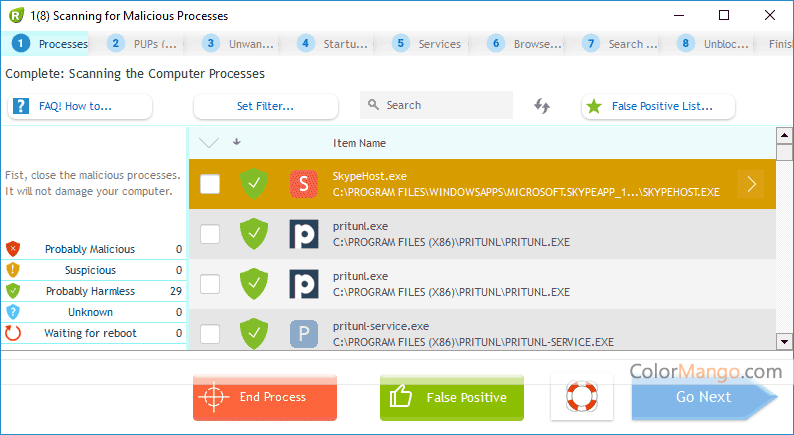
Task: Click the scrollbar down arrow in list
Action: (785, 342)
